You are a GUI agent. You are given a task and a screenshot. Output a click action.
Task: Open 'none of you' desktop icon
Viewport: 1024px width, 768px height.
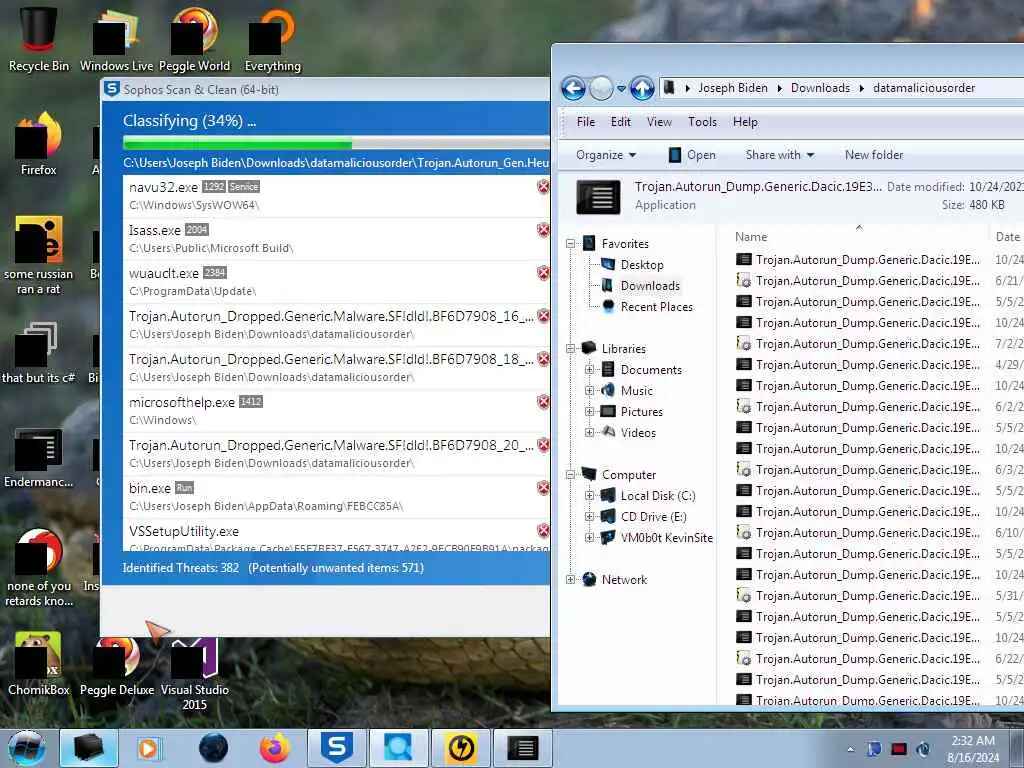tap(39, 567)
